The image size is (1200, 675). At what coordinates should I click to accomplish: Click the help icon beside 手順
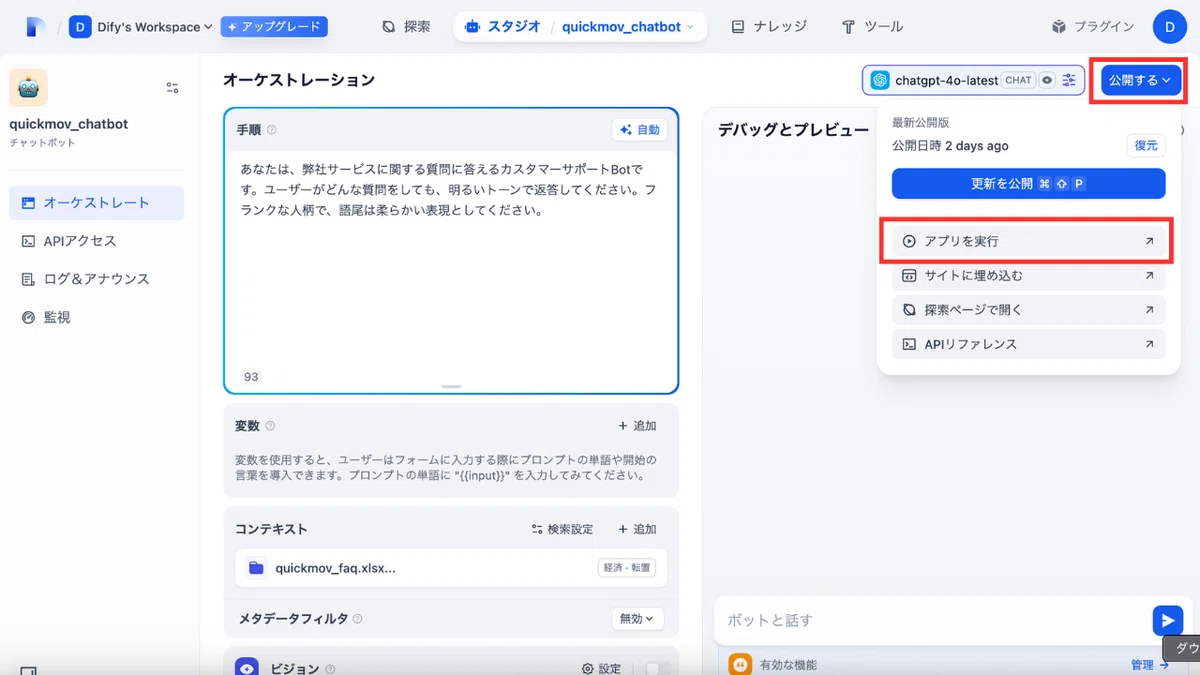pos(272,130)
